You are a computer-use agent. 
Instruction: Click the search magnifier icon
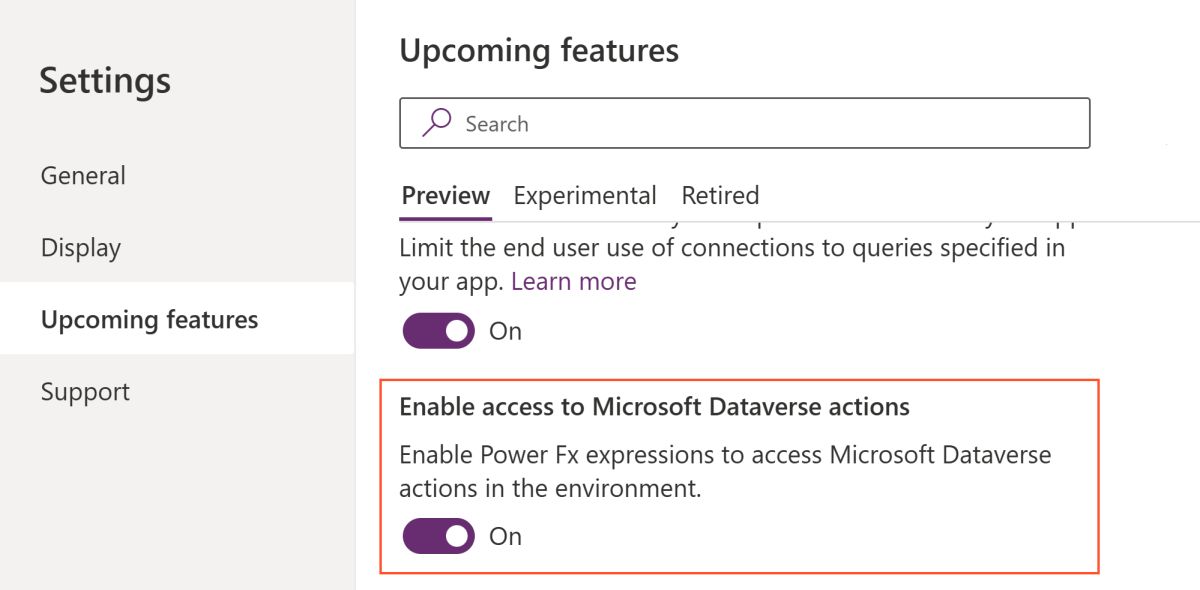(436, 122)
